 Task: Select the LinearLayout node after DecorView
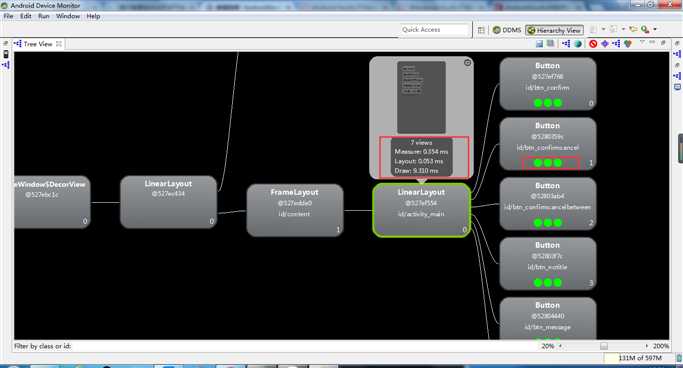point(169,202)
